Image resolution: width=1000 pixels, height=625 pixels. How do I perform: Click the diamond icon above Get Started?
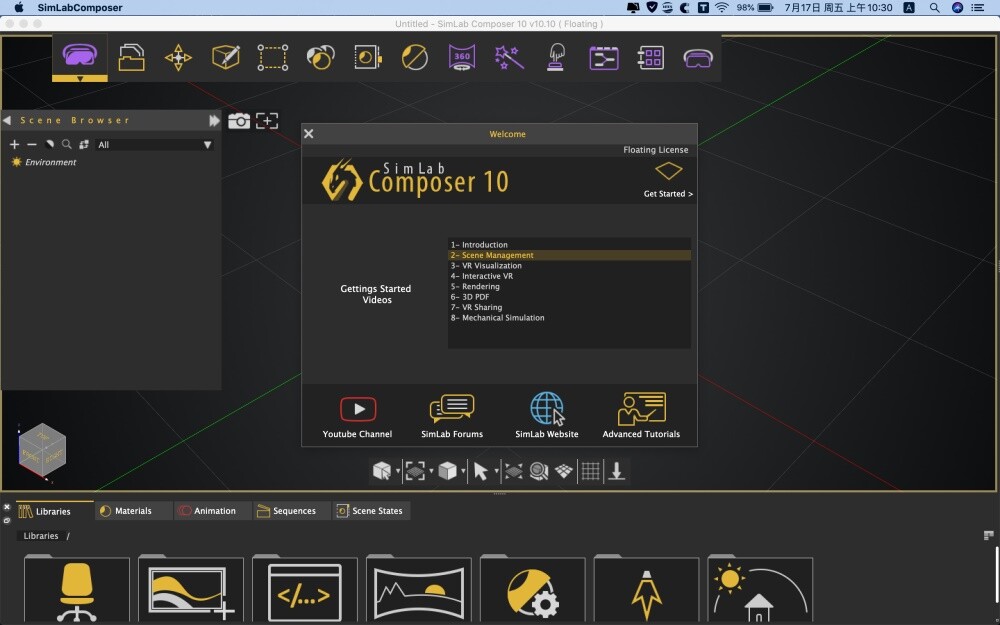668,171
